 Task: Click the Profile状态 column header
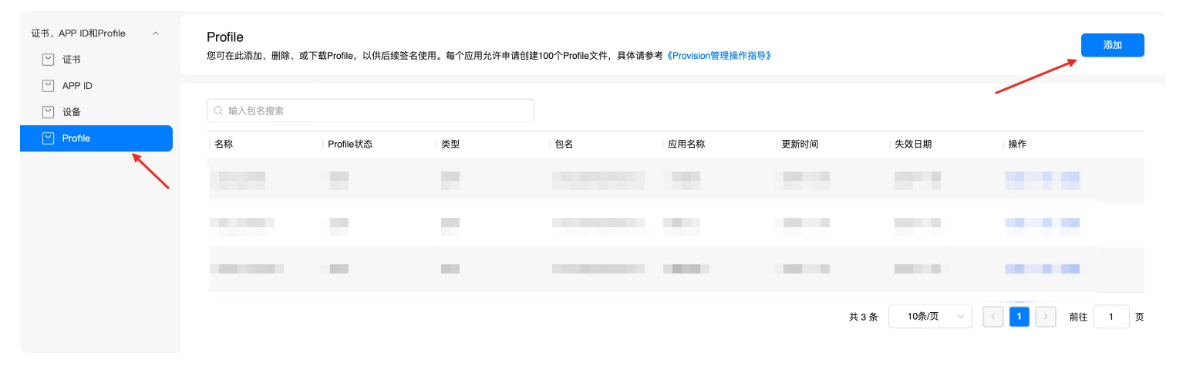[x=350, y=144]
